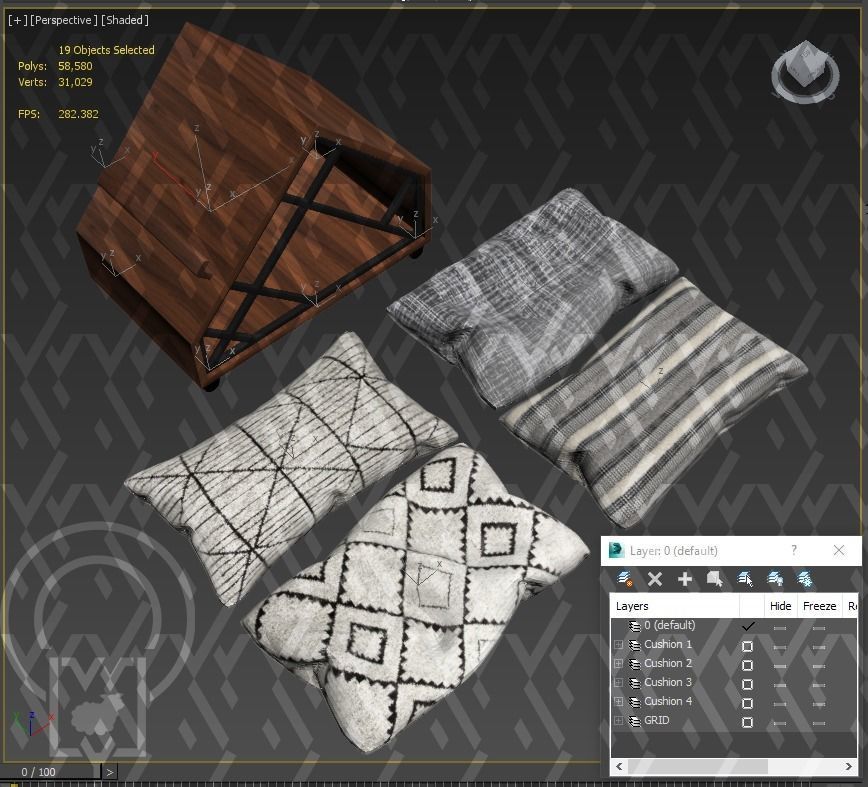Set Cushion 1 as current layer checkbox
The width and height of the screenshot is (868, 787).
coord(747,646)
